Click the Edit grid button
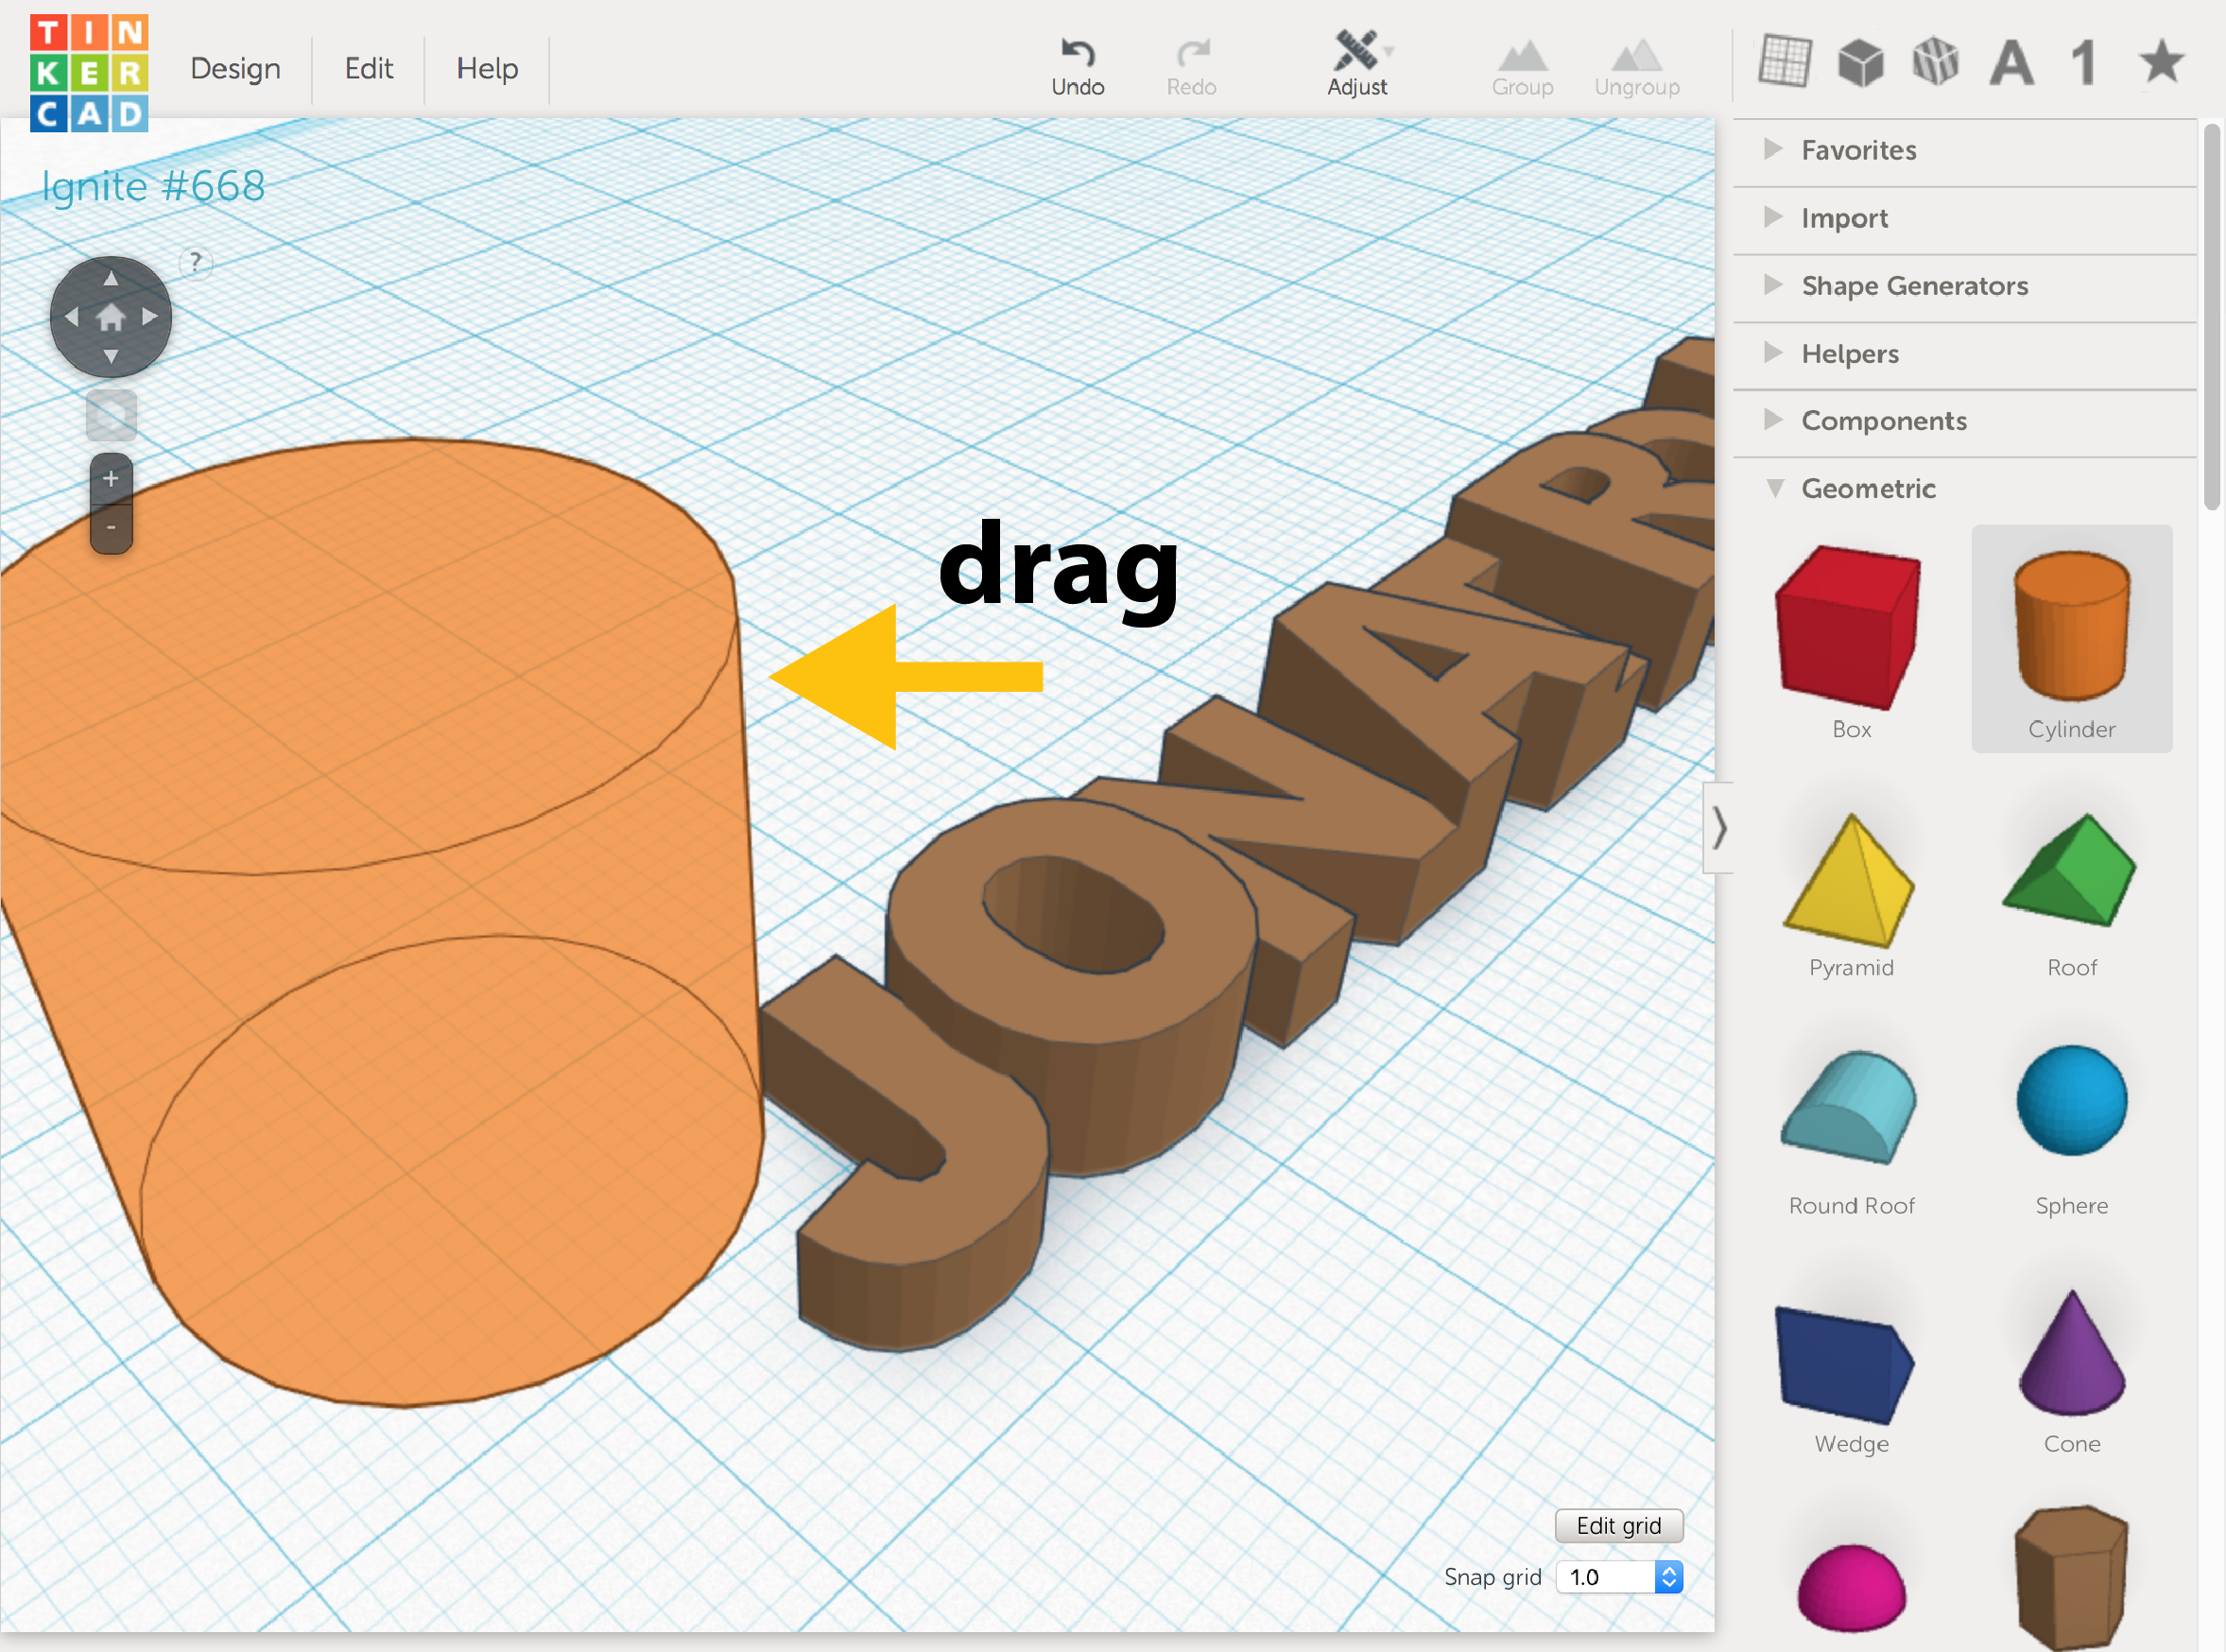Viewport: 2226px width, 1652px height. click(x=1617, y=1525)
